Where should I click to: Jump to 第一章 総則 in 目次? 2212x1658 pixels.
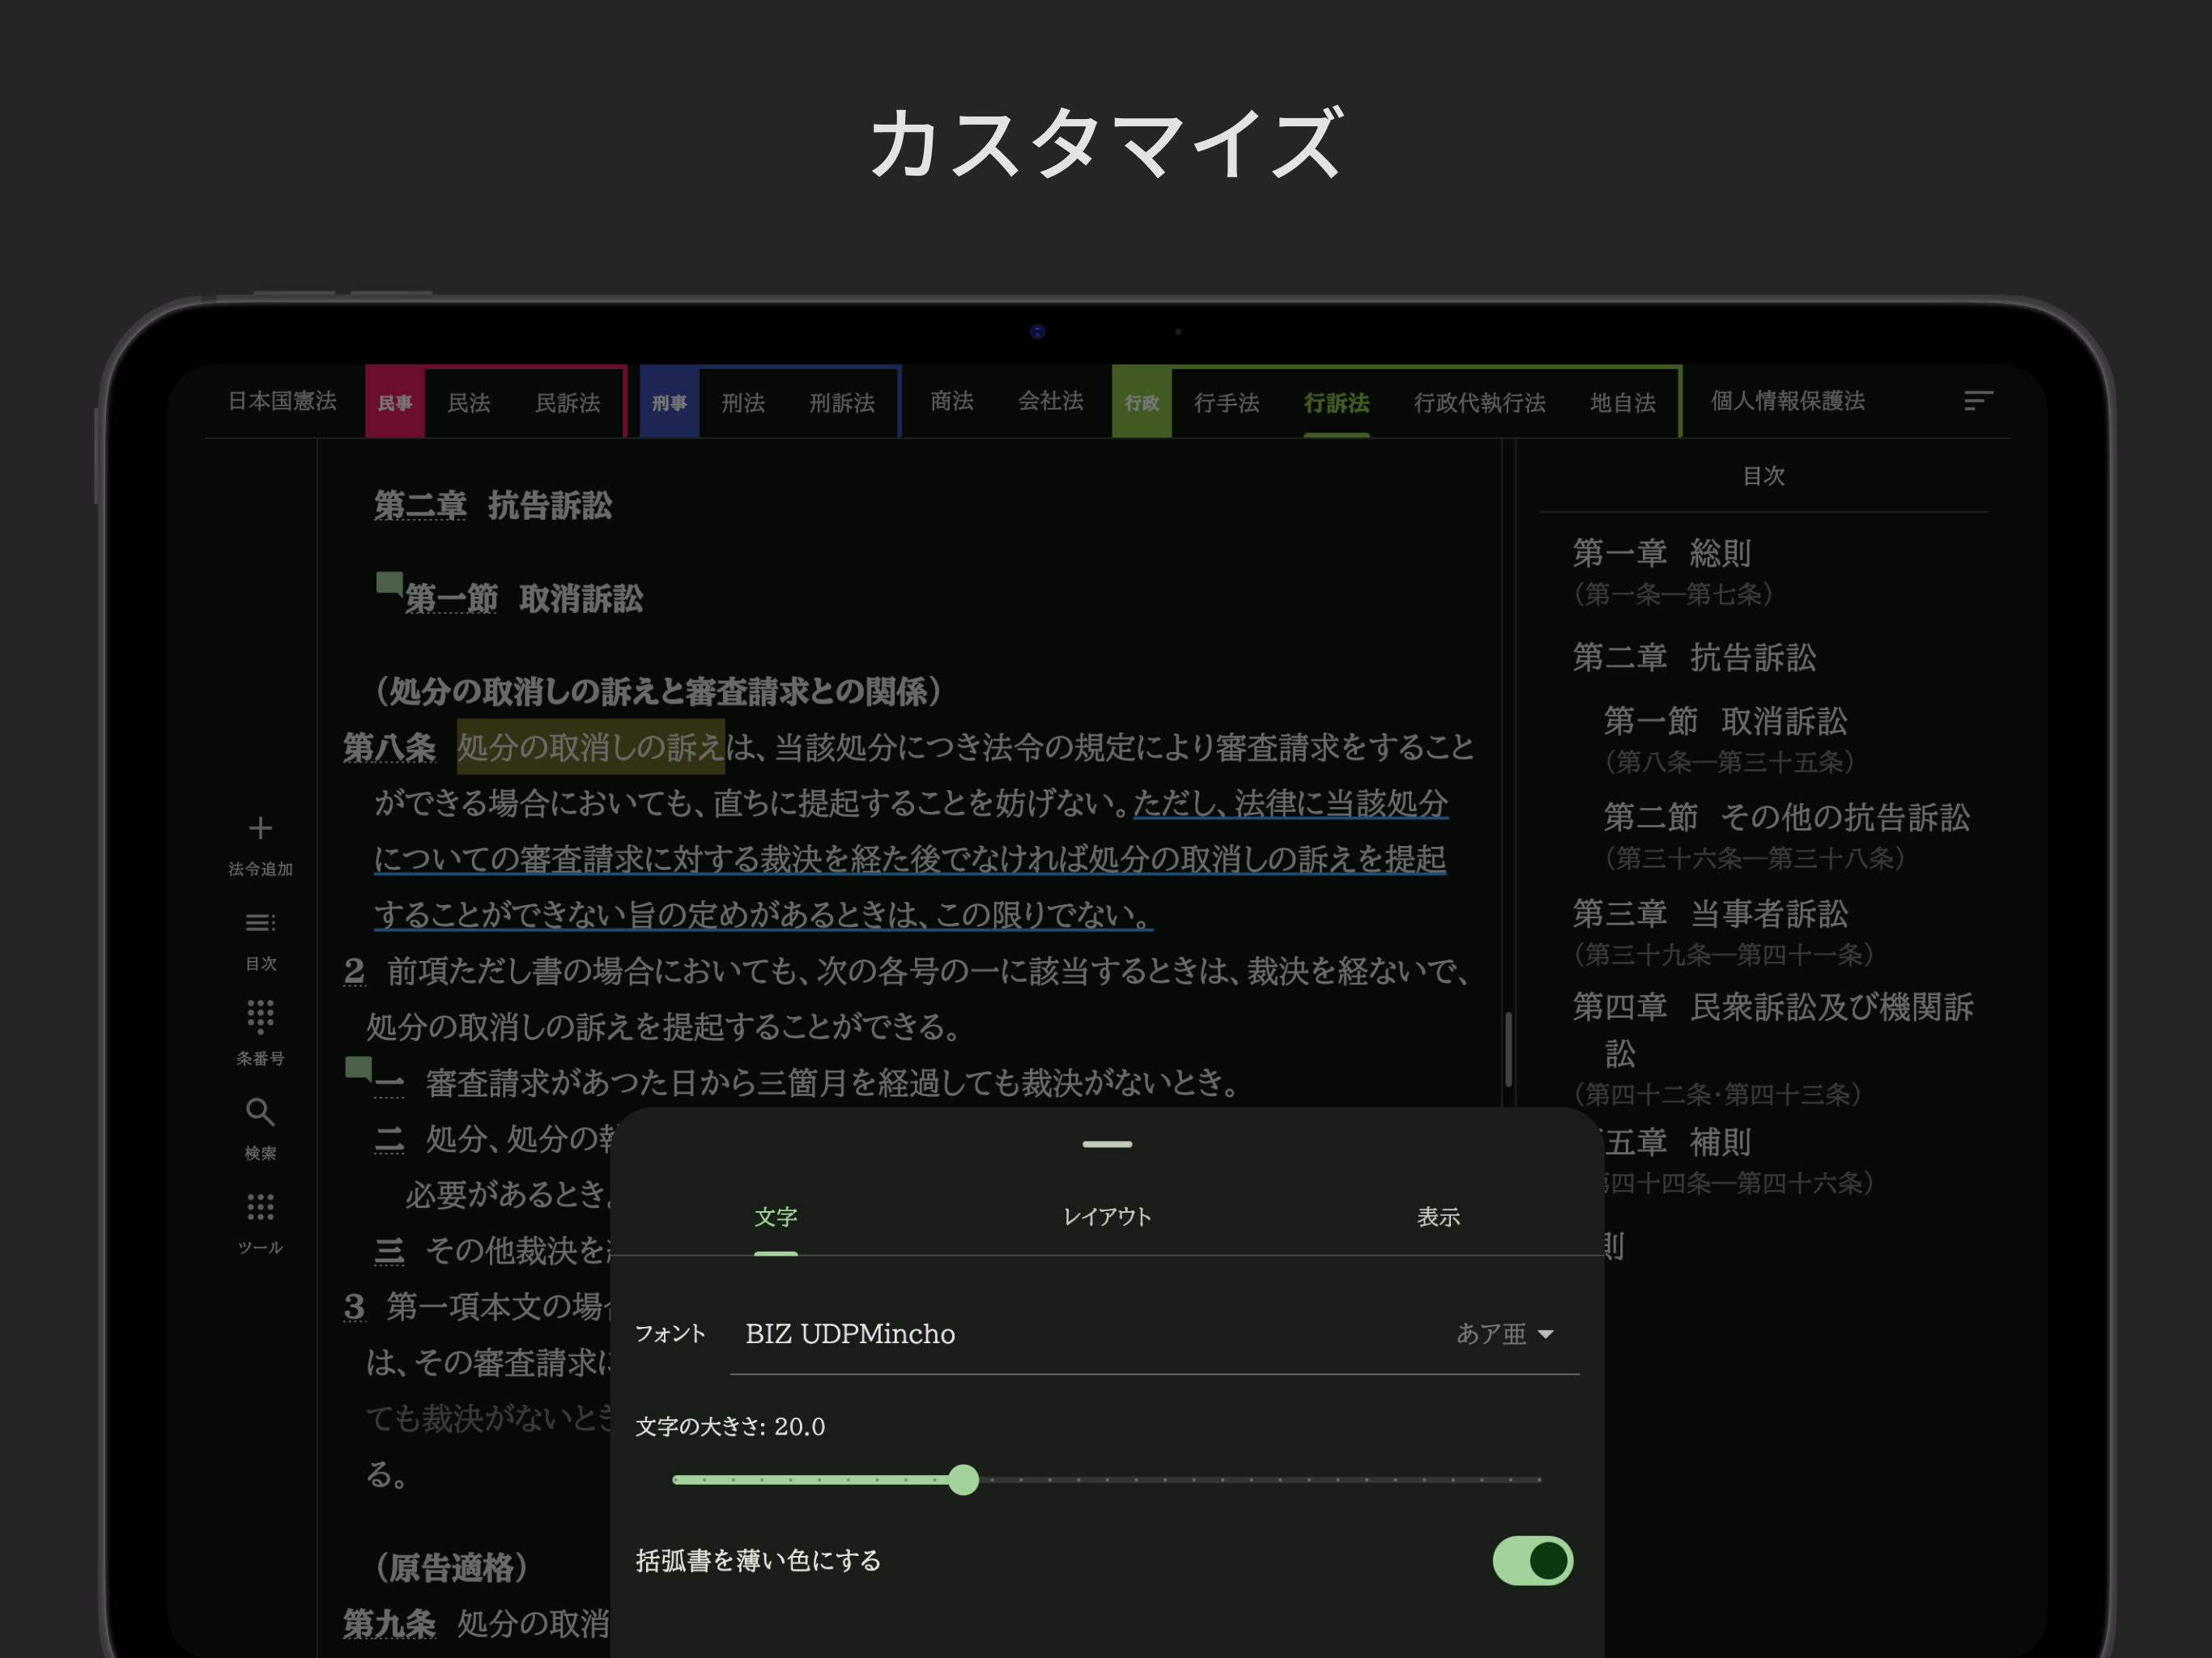1661,553
